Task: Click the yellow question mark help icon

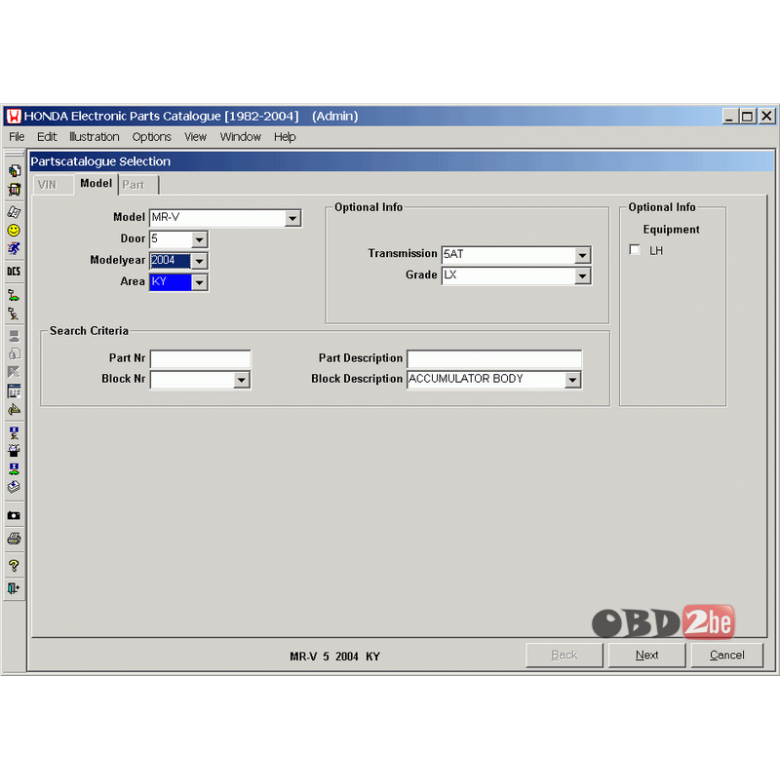Action: click(x=14, y=566)
